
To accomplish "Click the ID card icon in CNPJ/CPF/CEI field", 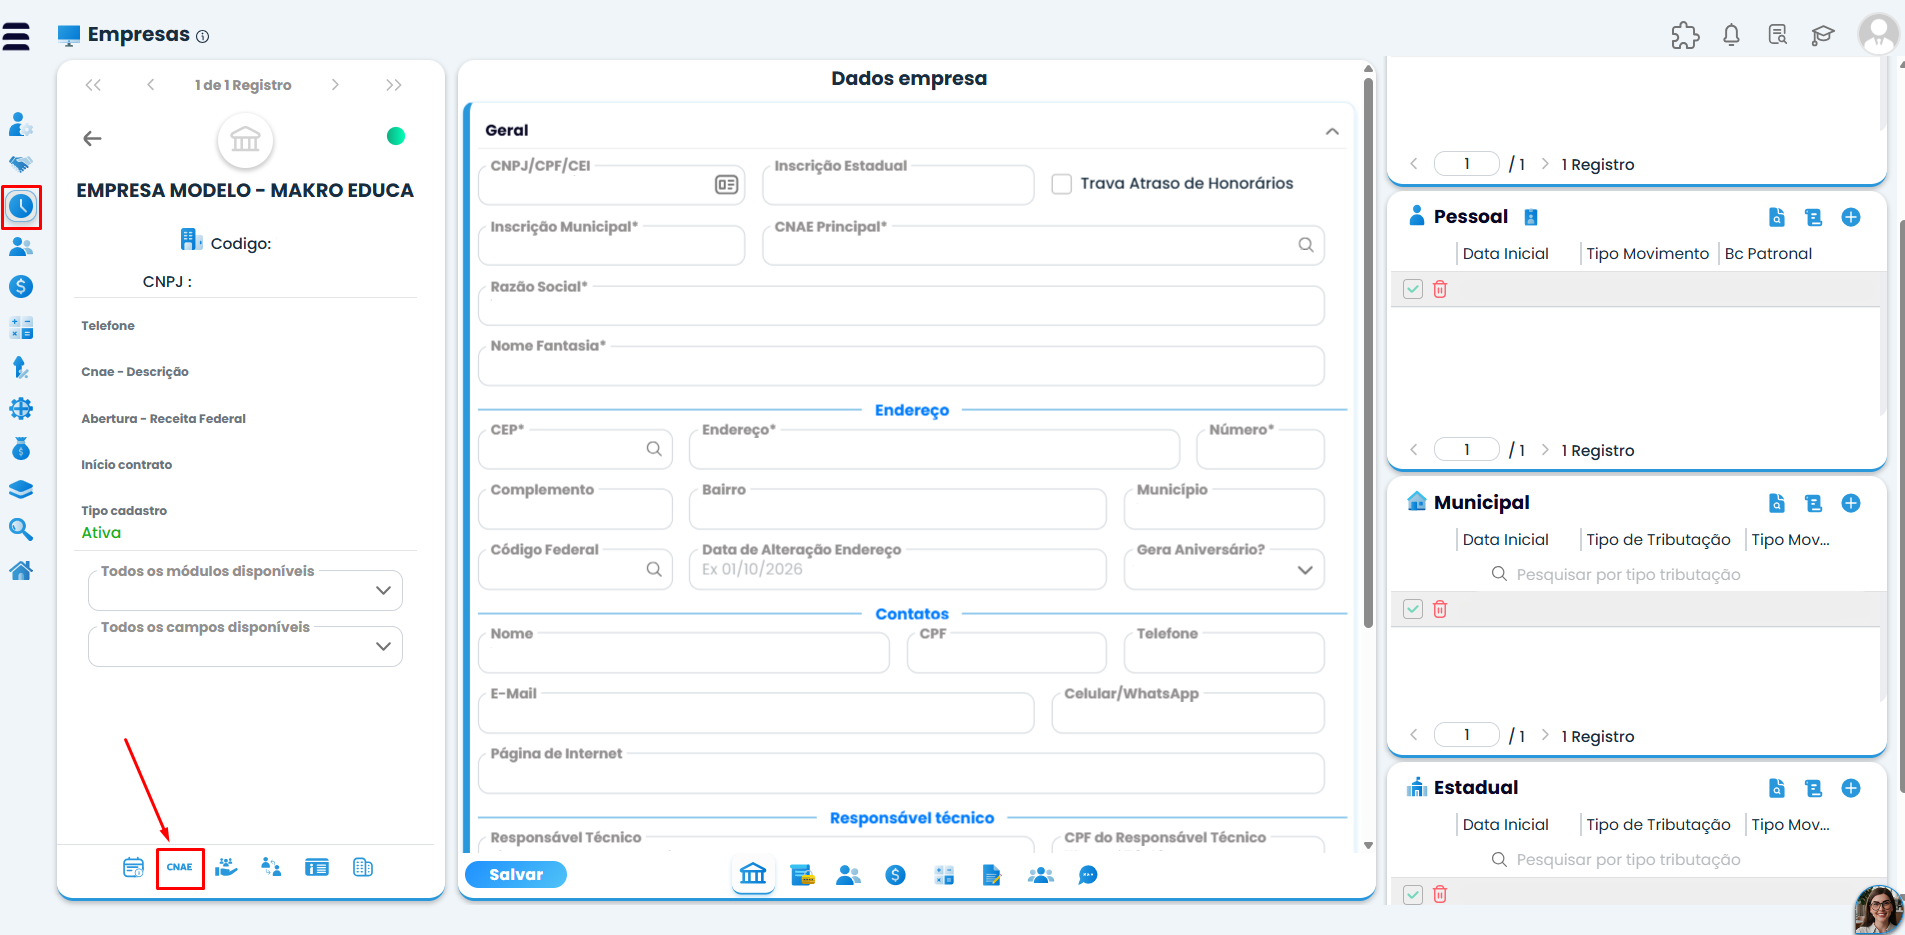I will coord(727,185).
